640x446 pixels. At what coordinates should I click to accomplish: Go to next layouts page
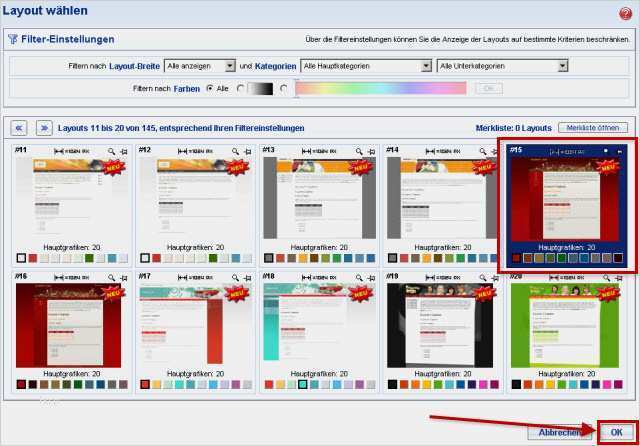[x=43, y=128]
